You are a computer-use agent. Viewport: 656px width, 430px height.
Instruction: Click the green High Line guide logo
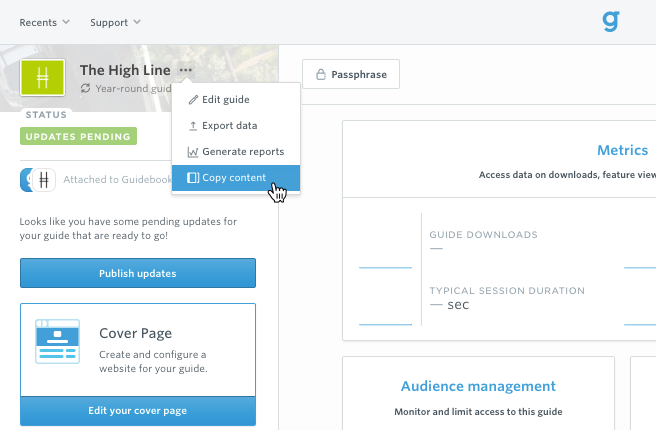(43, 77)
